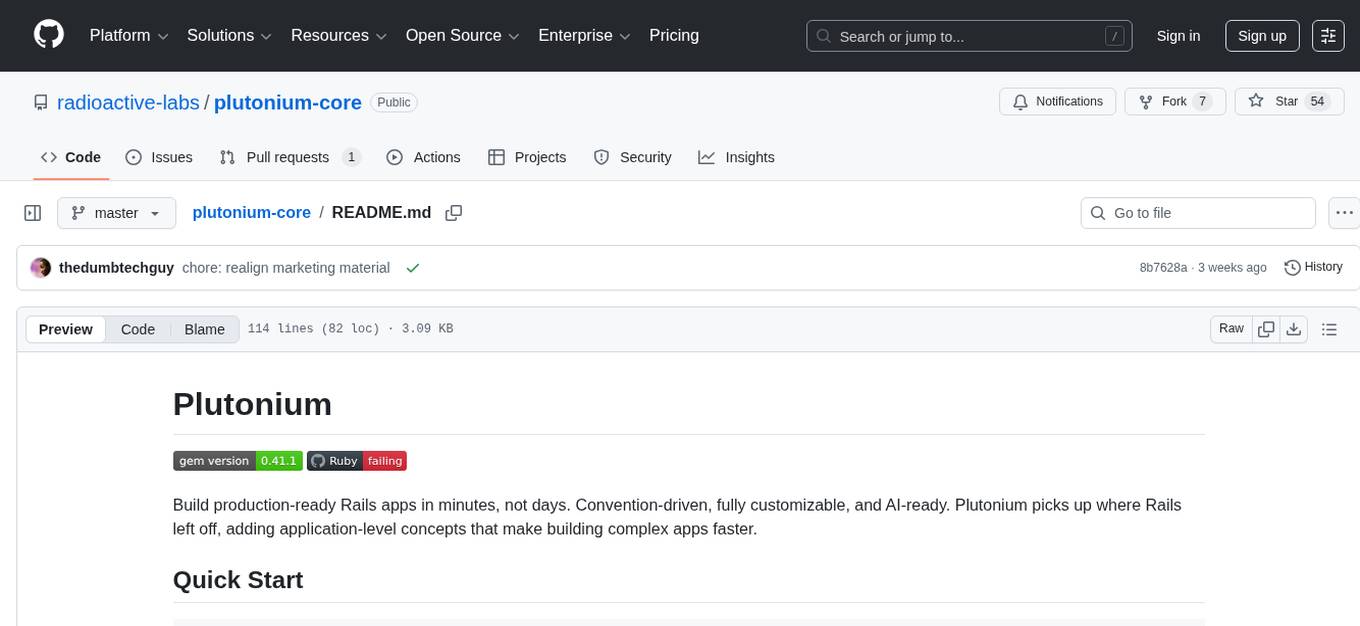Copy the README.md file path
Image resolution: width=1360 pixels, height=626 pixels.
click(454, 213)
